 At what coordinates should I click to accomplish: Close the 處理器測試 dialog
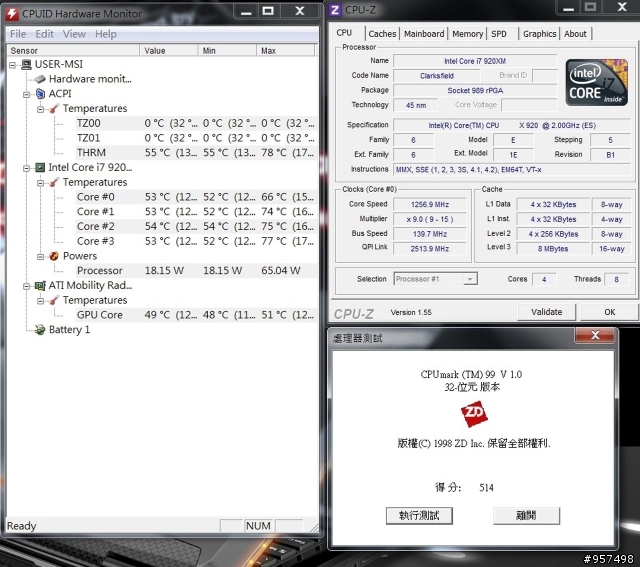[x=595, y=335]
